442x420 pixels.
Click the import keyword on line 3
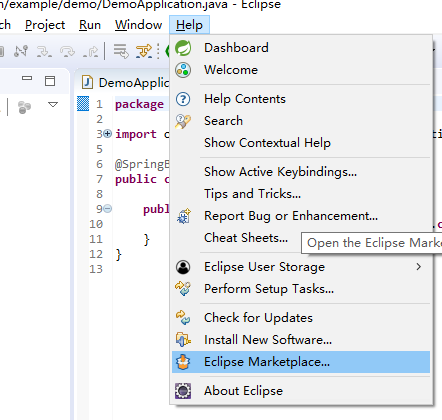pos(136,134)
